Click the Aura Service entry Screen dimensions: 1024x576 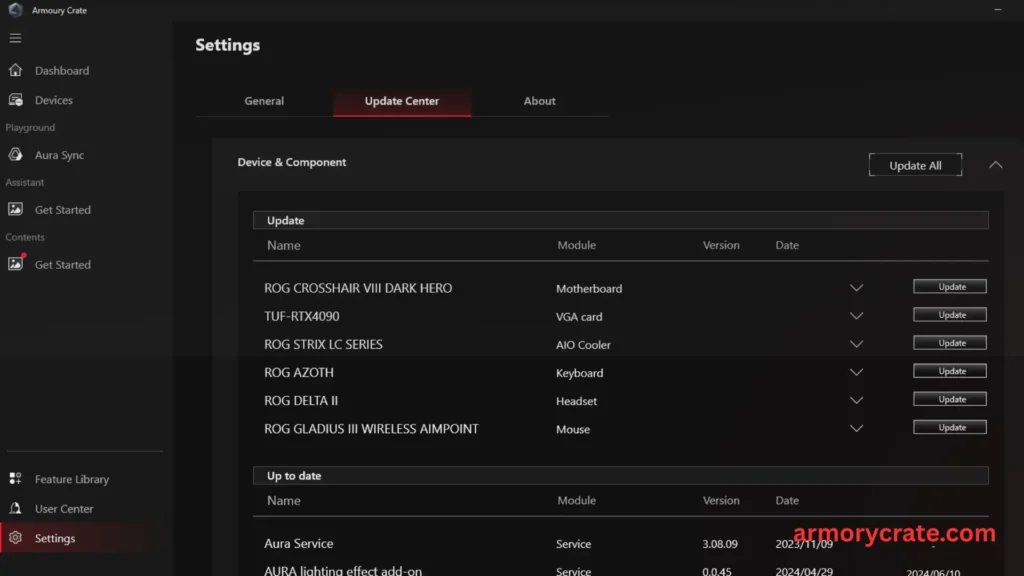(x=298, y=543)
